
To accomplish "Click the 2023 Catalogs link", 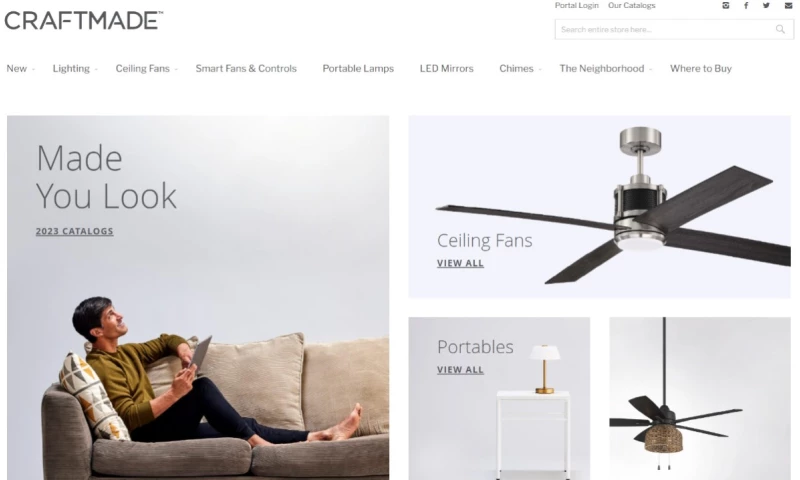I will [x=74, y=231].
